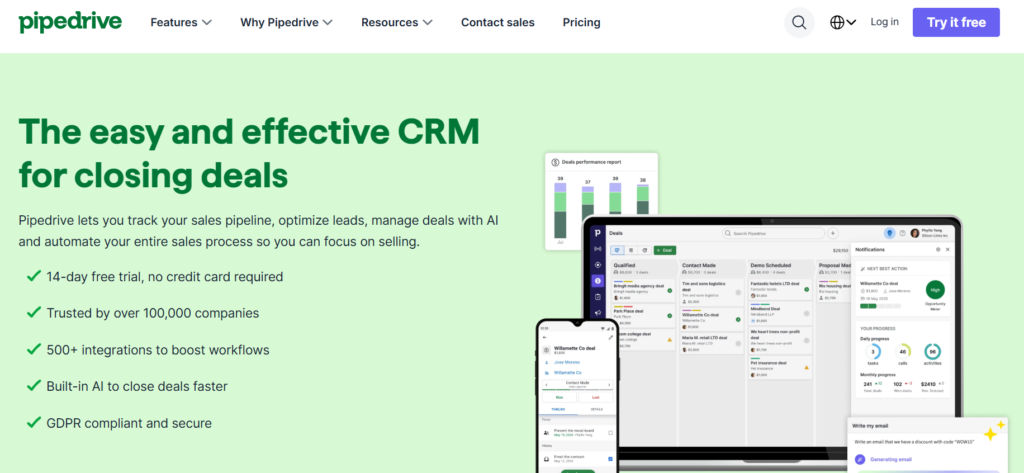Click the tasks progress ring showing 3
This screenshot has width=1024, height=473.
click(x=873, y=351)
